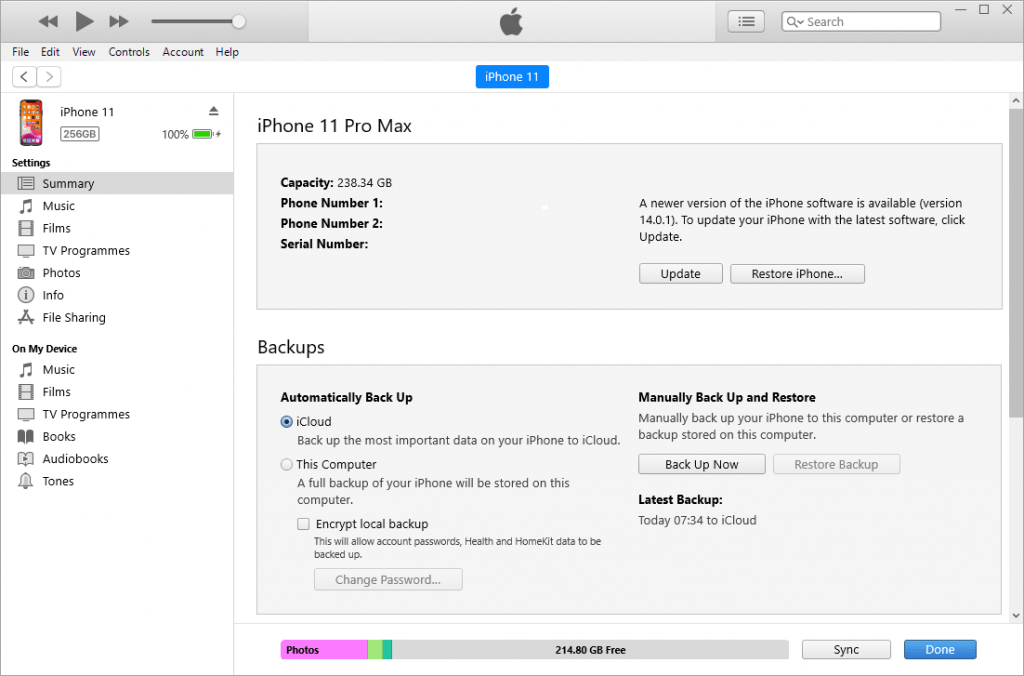Viewport: 1024px width, 676px height.
Task: Click the File Sharing app icon
Action: click(25, 317)
